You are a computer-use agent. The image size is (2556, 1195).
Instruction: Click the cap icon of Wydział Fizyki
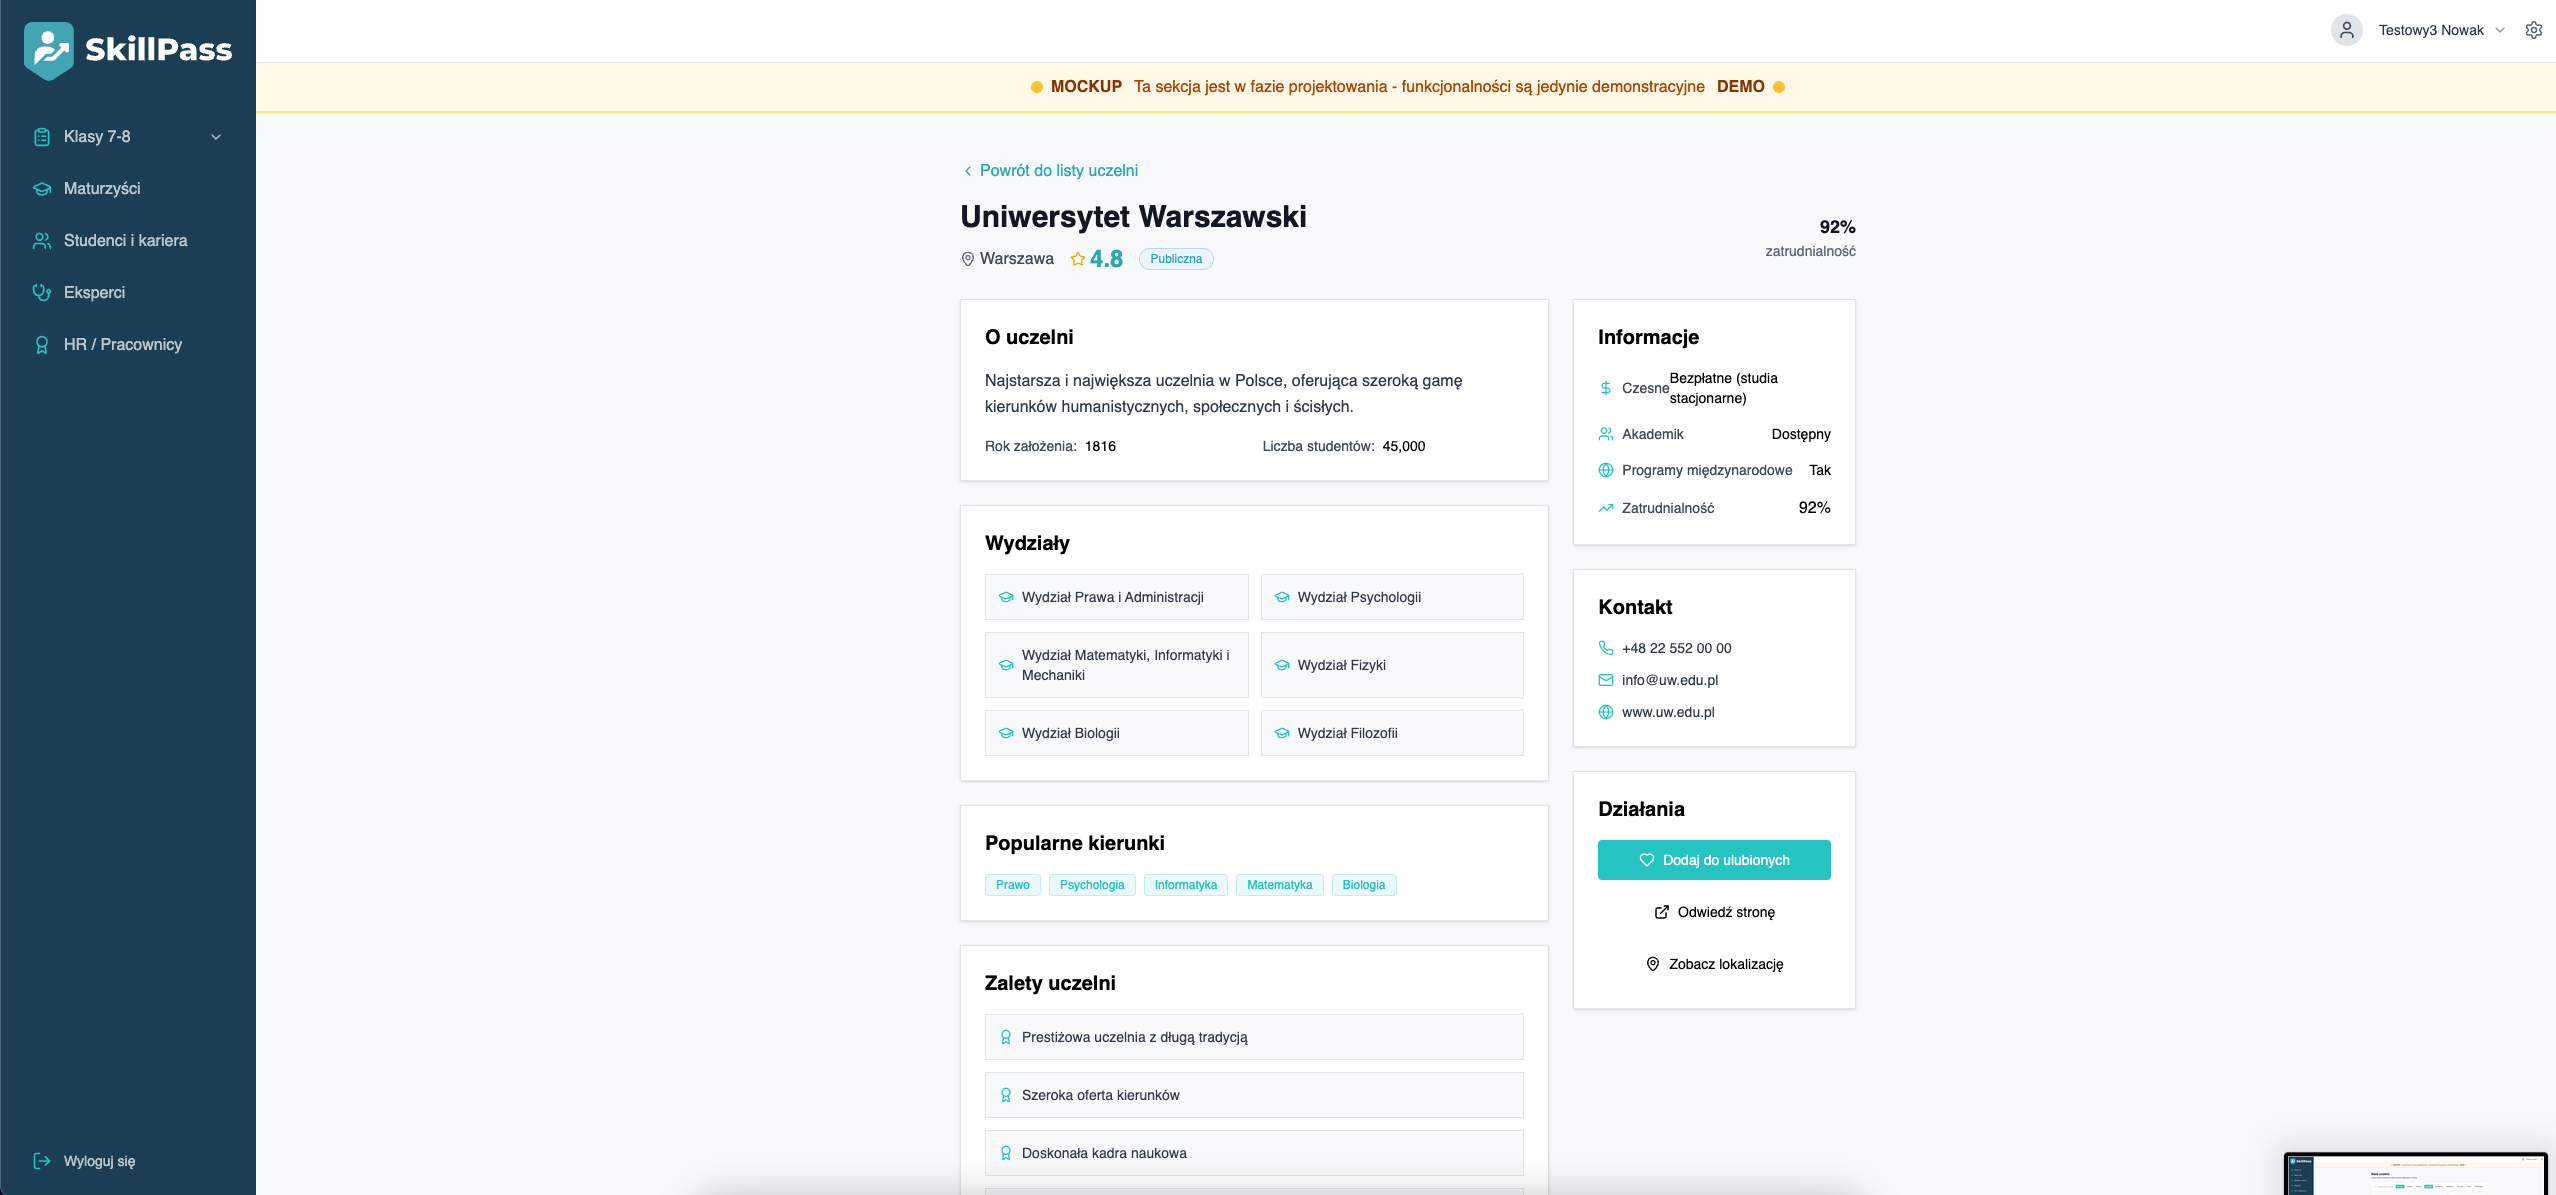click(x=1282, y=665)
